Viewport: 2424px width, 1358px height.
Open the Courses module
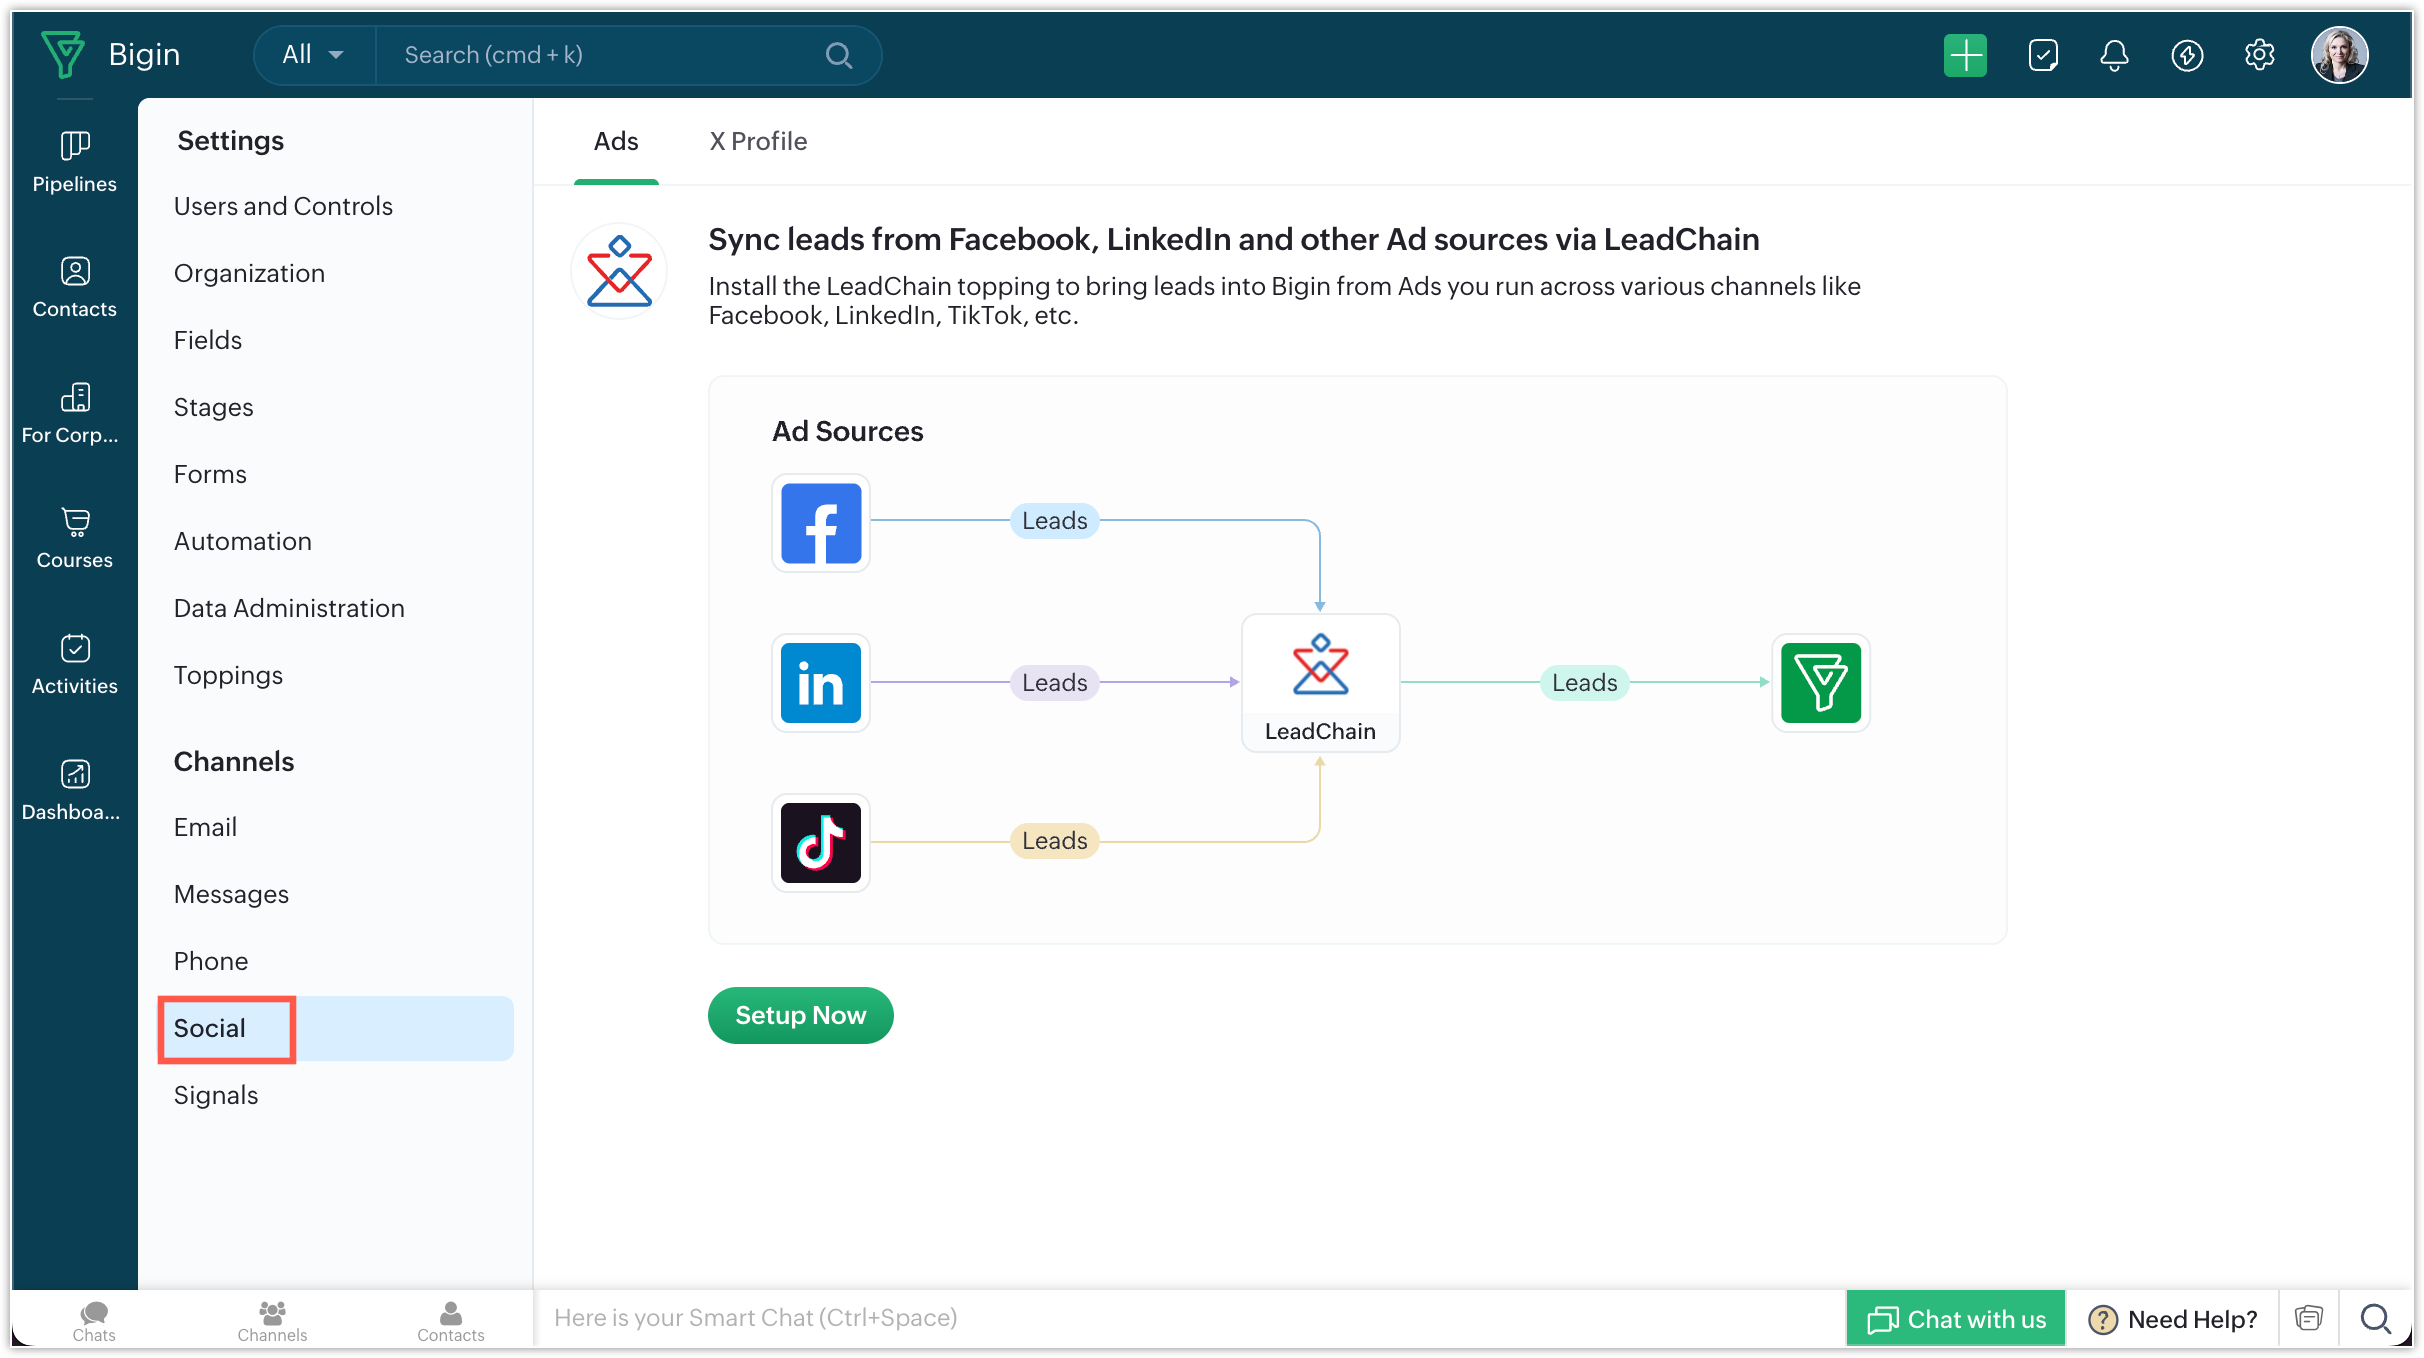click(74, 539)
